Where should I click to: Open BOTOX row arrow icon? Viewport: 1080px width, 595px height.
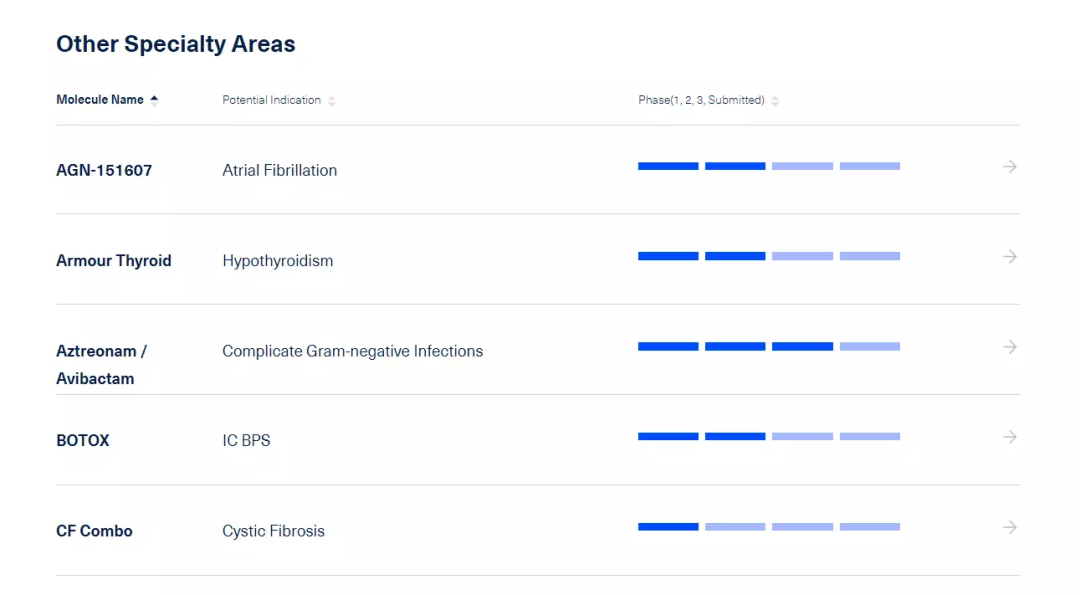pos(1009,437)
